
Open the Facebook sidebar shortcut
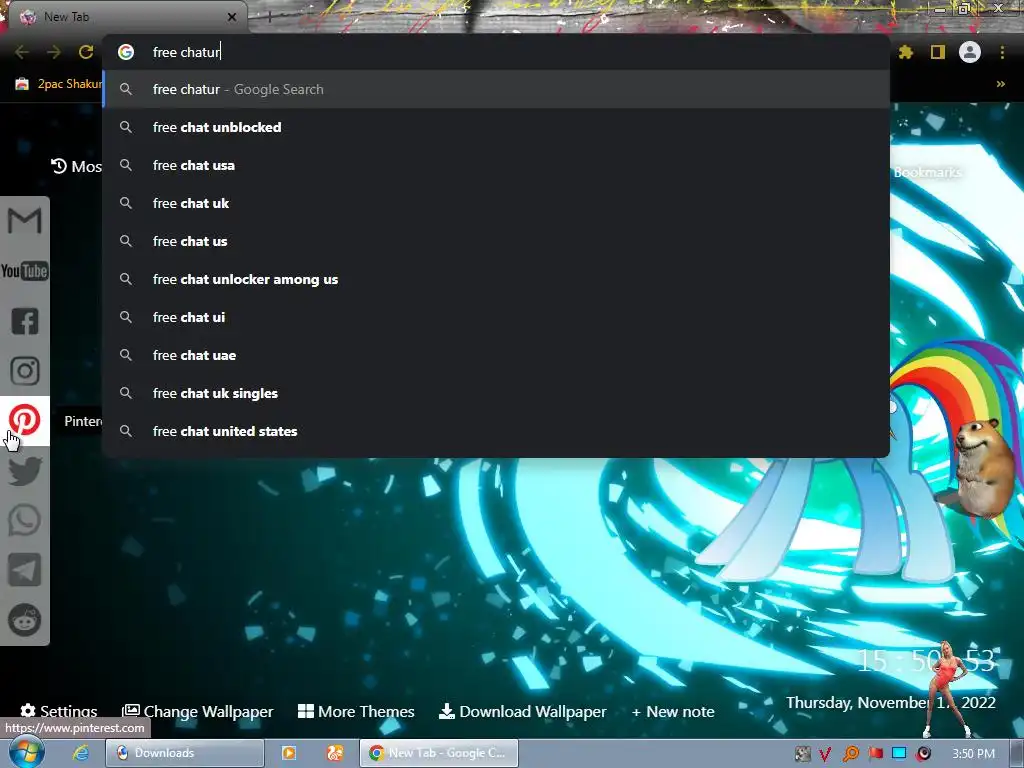coord(25,321)
